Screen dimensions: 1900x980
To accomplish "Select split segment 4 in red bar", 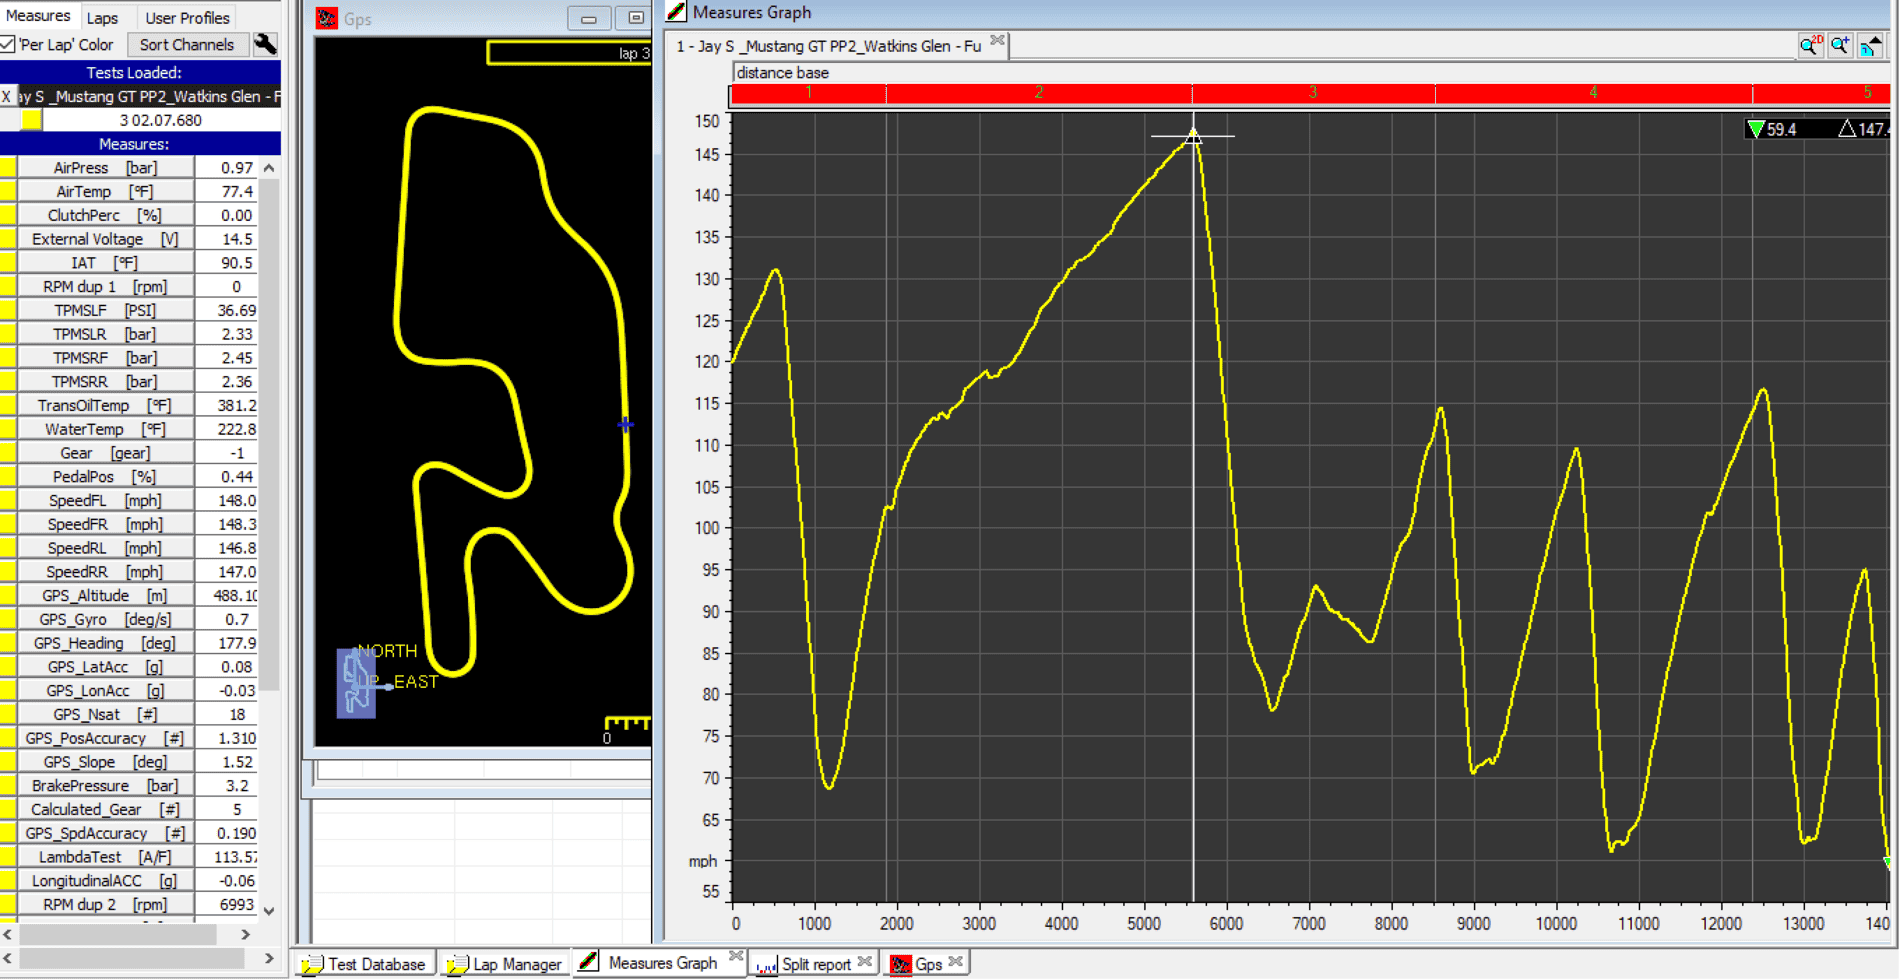I will pyautogui.click(x=1593, y=93).
